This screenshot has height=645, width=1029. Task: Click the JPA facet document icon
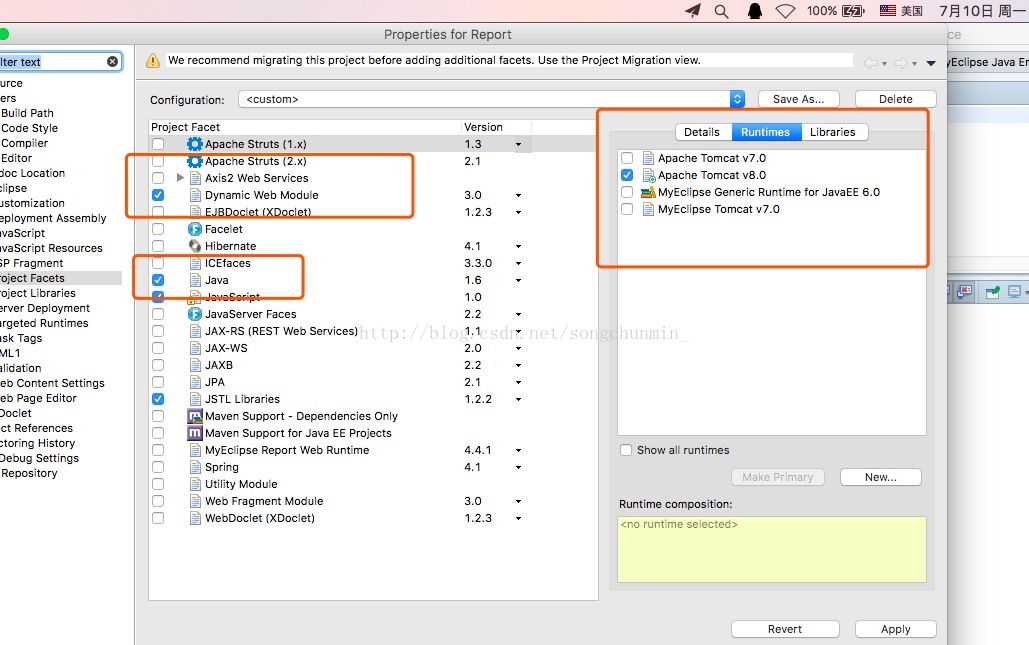[x=195, y=382]
